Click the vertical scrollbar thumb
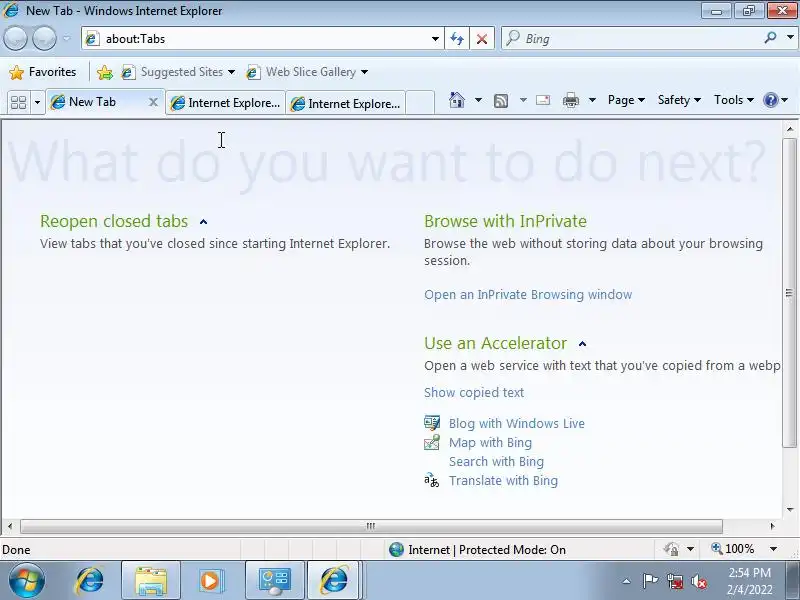The width and height of the screenshot is (800, 600). coord(789,292)
